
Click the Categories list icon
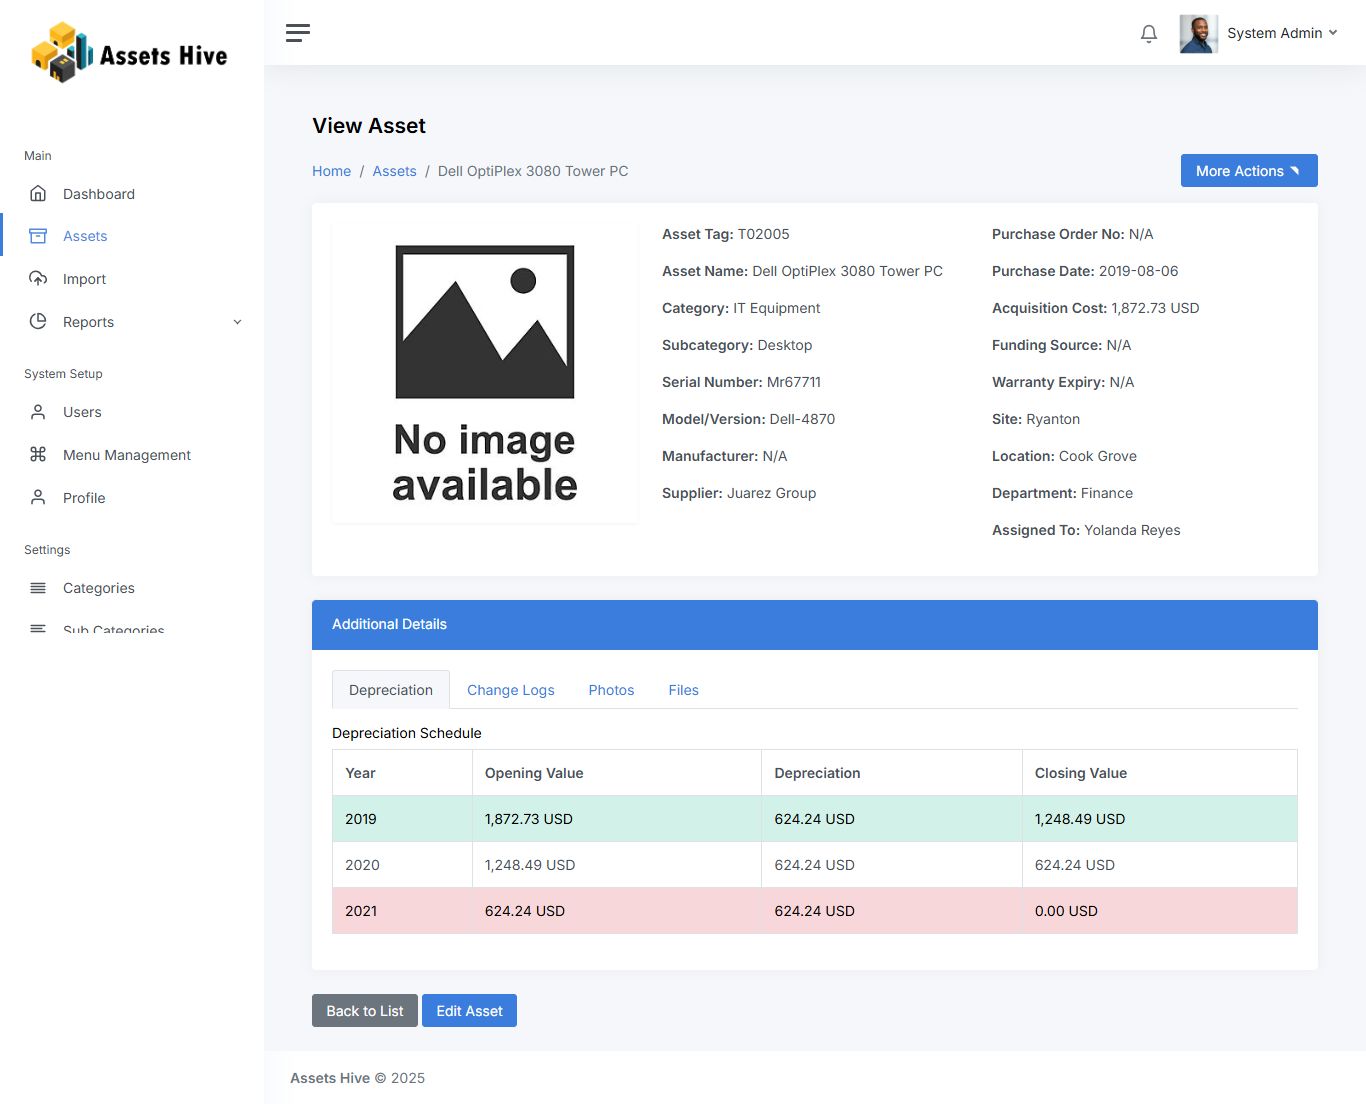38,588
